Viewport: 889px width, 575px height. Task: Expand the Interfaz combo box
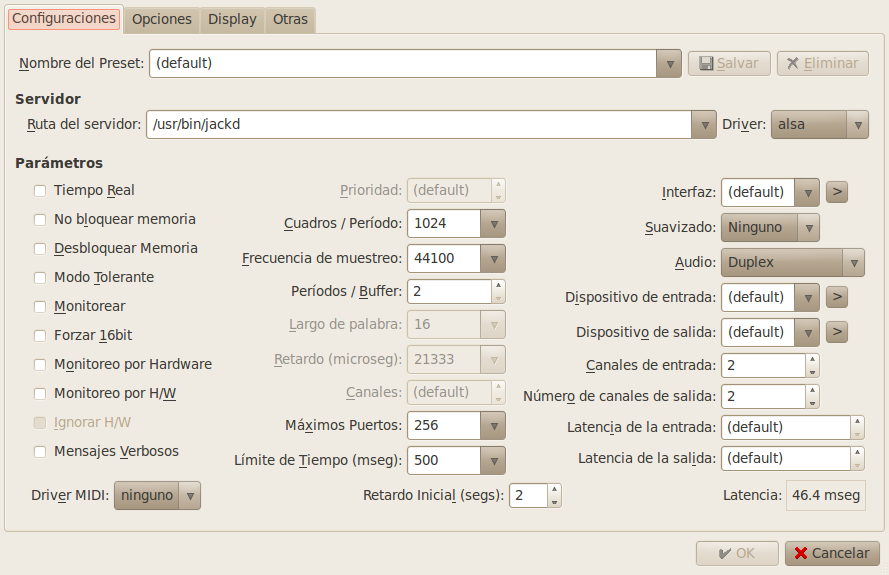click(807, 193)
